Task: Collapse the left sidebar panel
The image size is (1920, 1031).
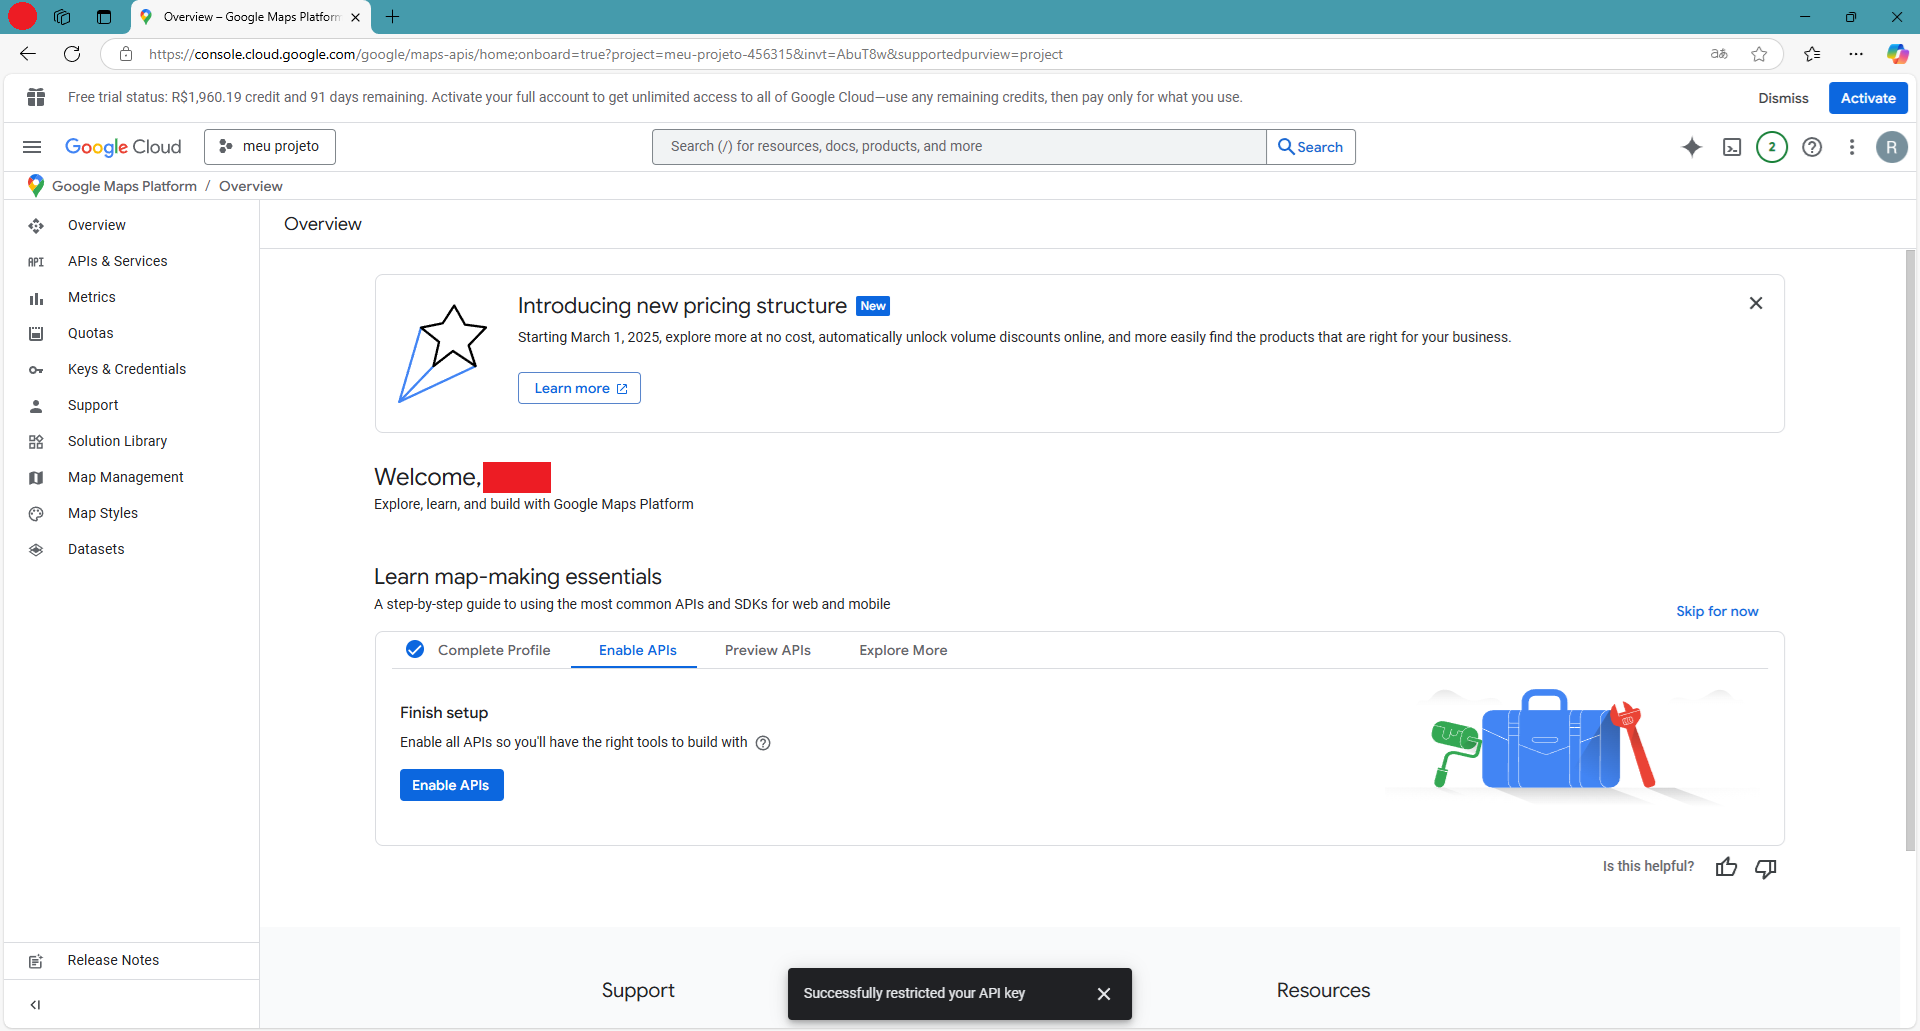Action: click(x=36, y=1004)
